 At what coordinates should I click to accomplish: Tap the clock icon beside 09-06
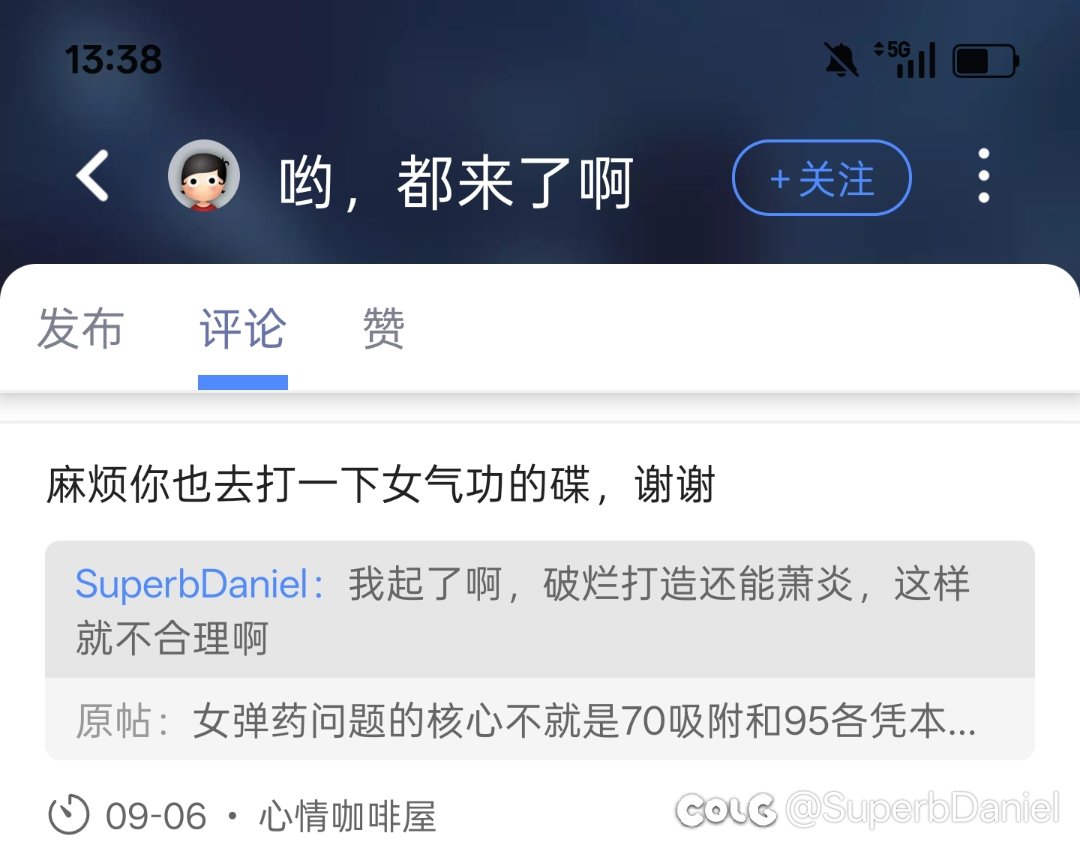[x=69, y=815]
